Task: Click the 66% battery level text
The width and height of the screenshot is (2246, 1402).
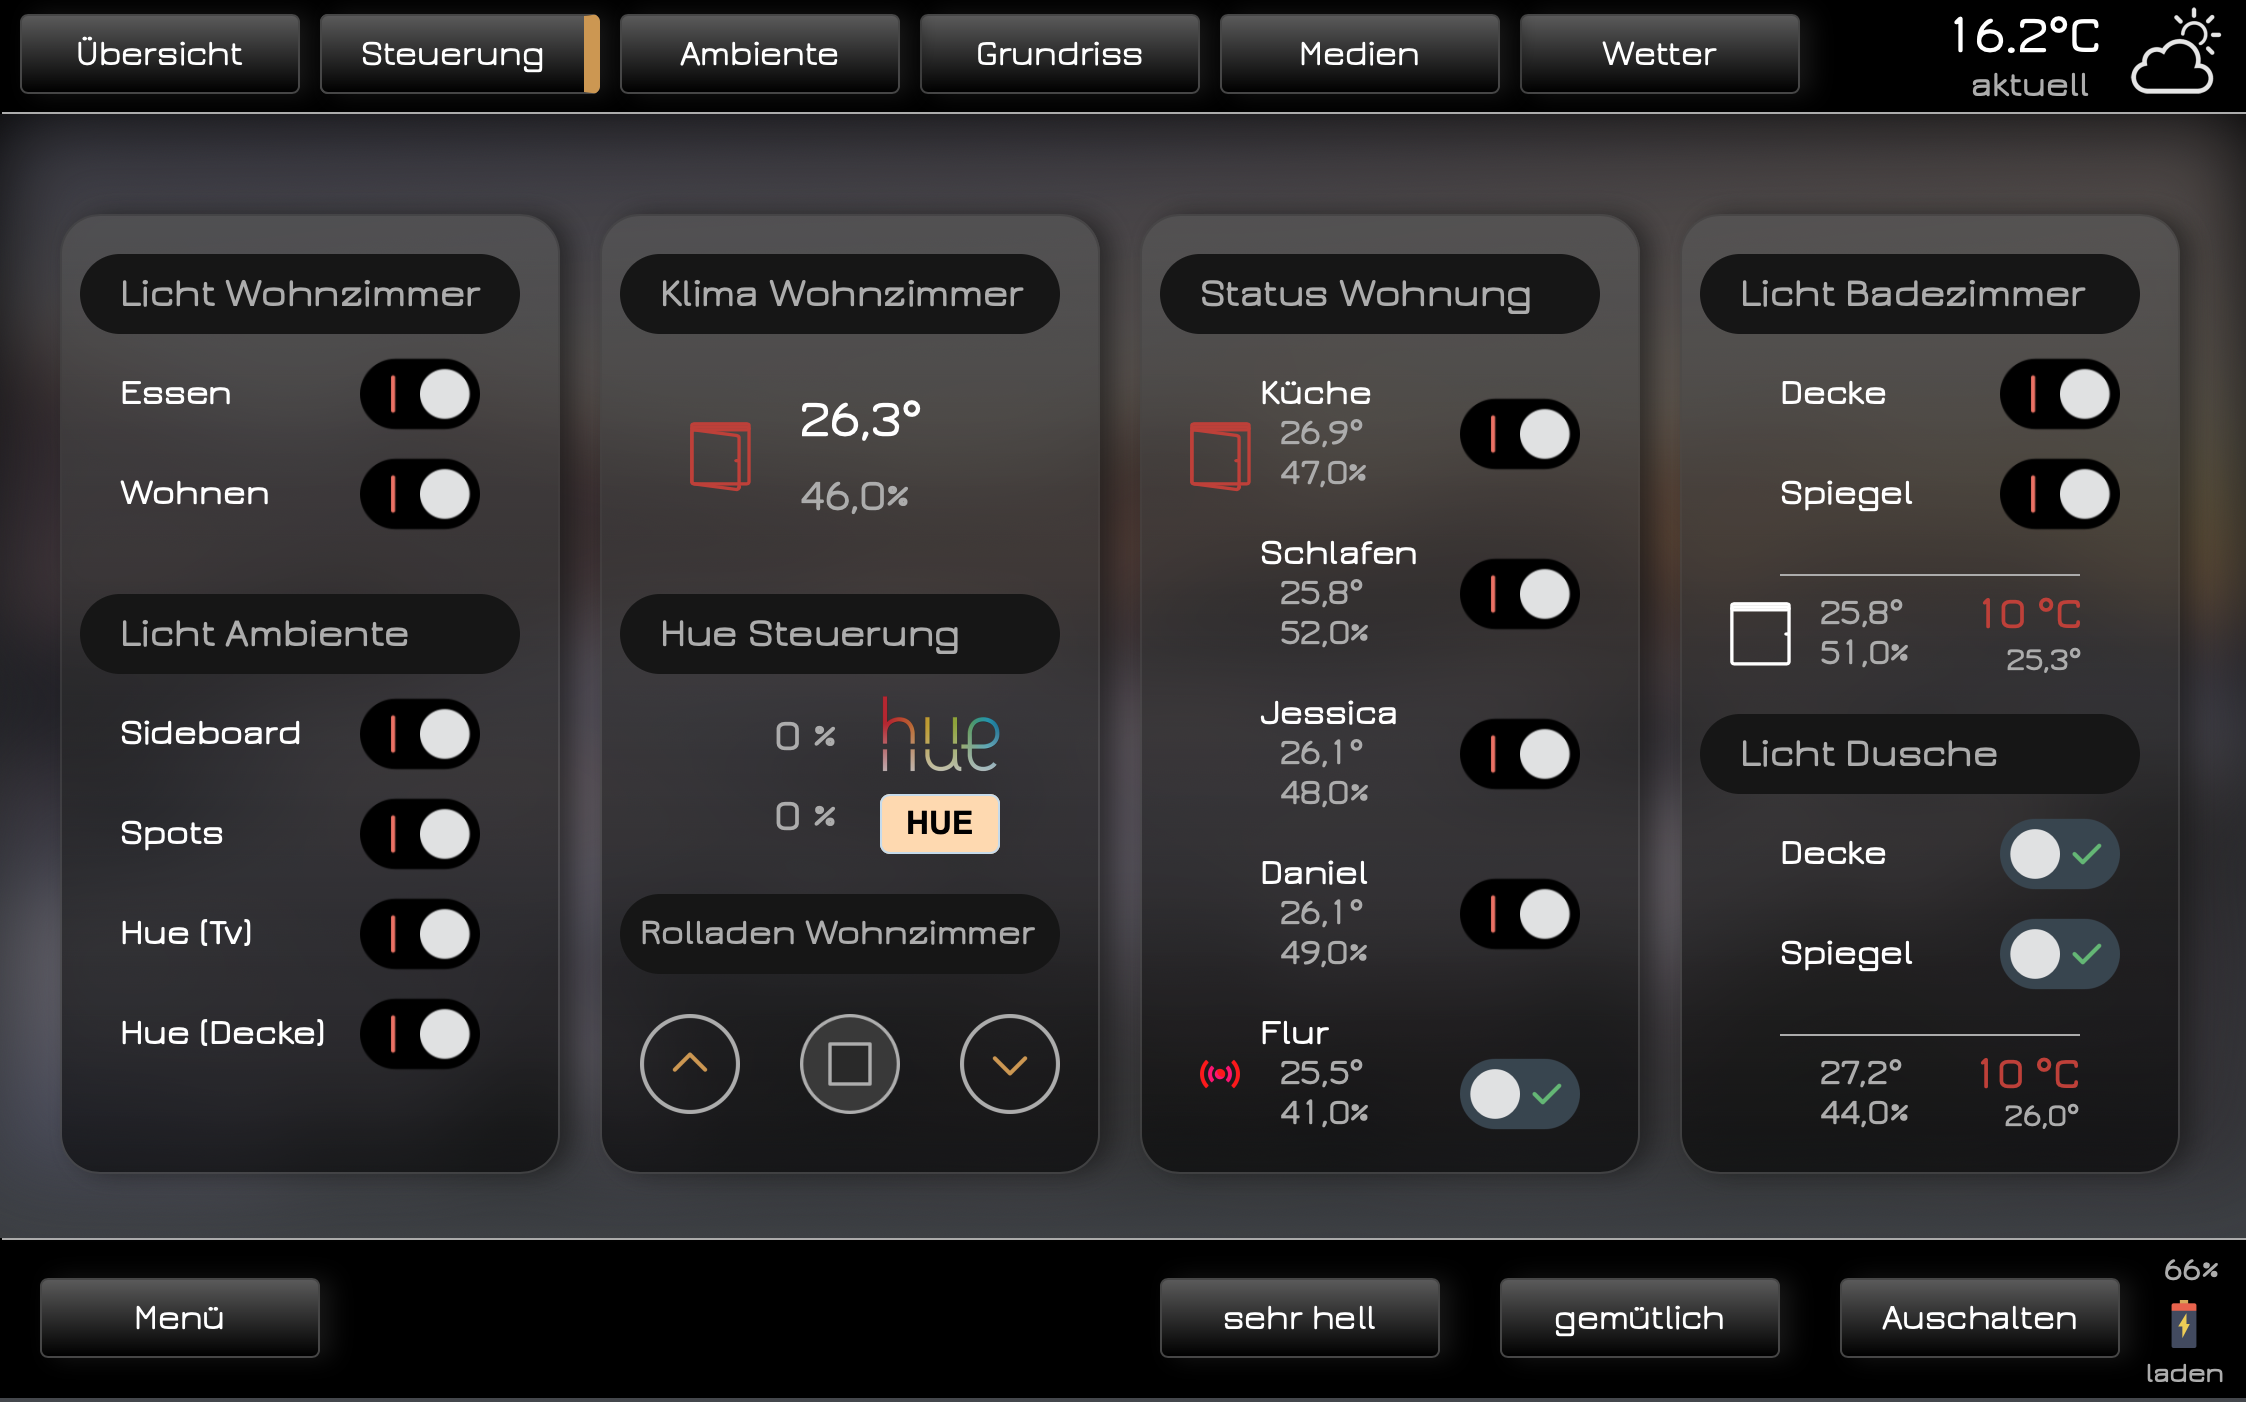Action: point(2191,1270)
